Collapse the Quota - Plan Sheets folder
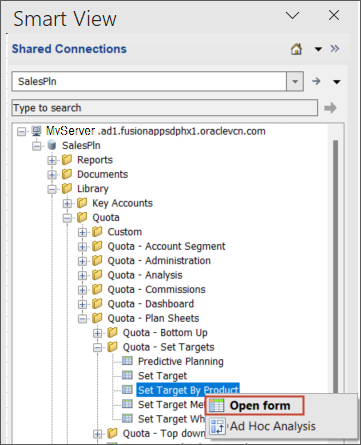 82,319
